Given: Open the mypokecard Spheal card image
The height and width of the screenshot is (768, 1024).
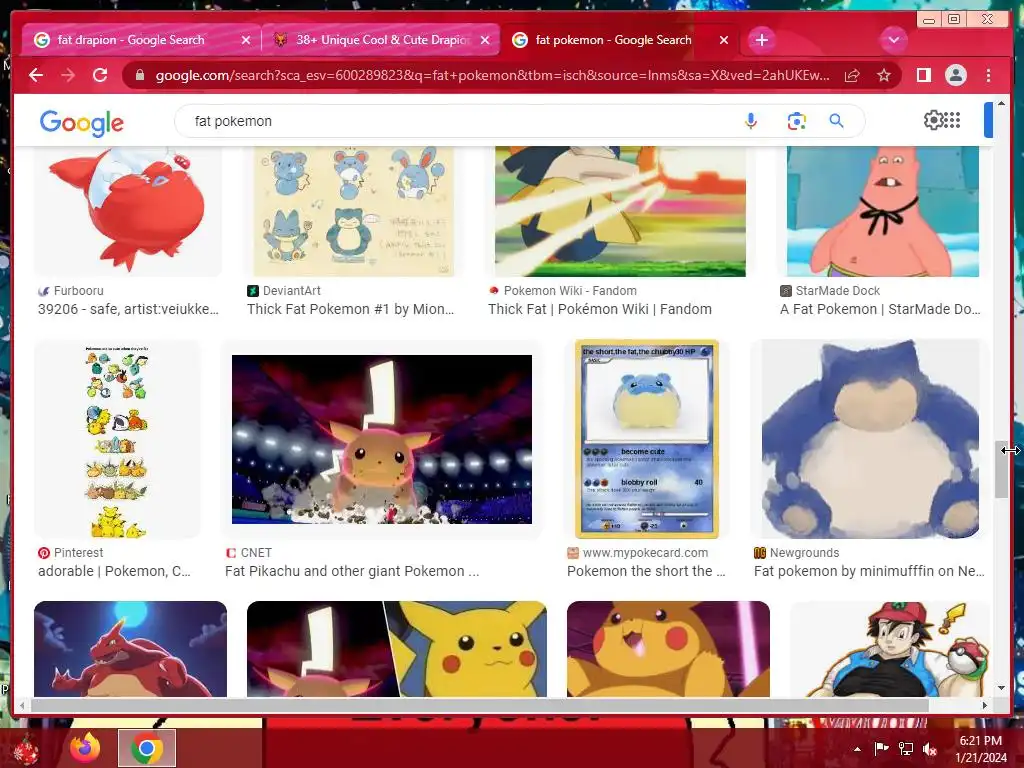Looking at the screenshot, I should click(x=647, y=439).
